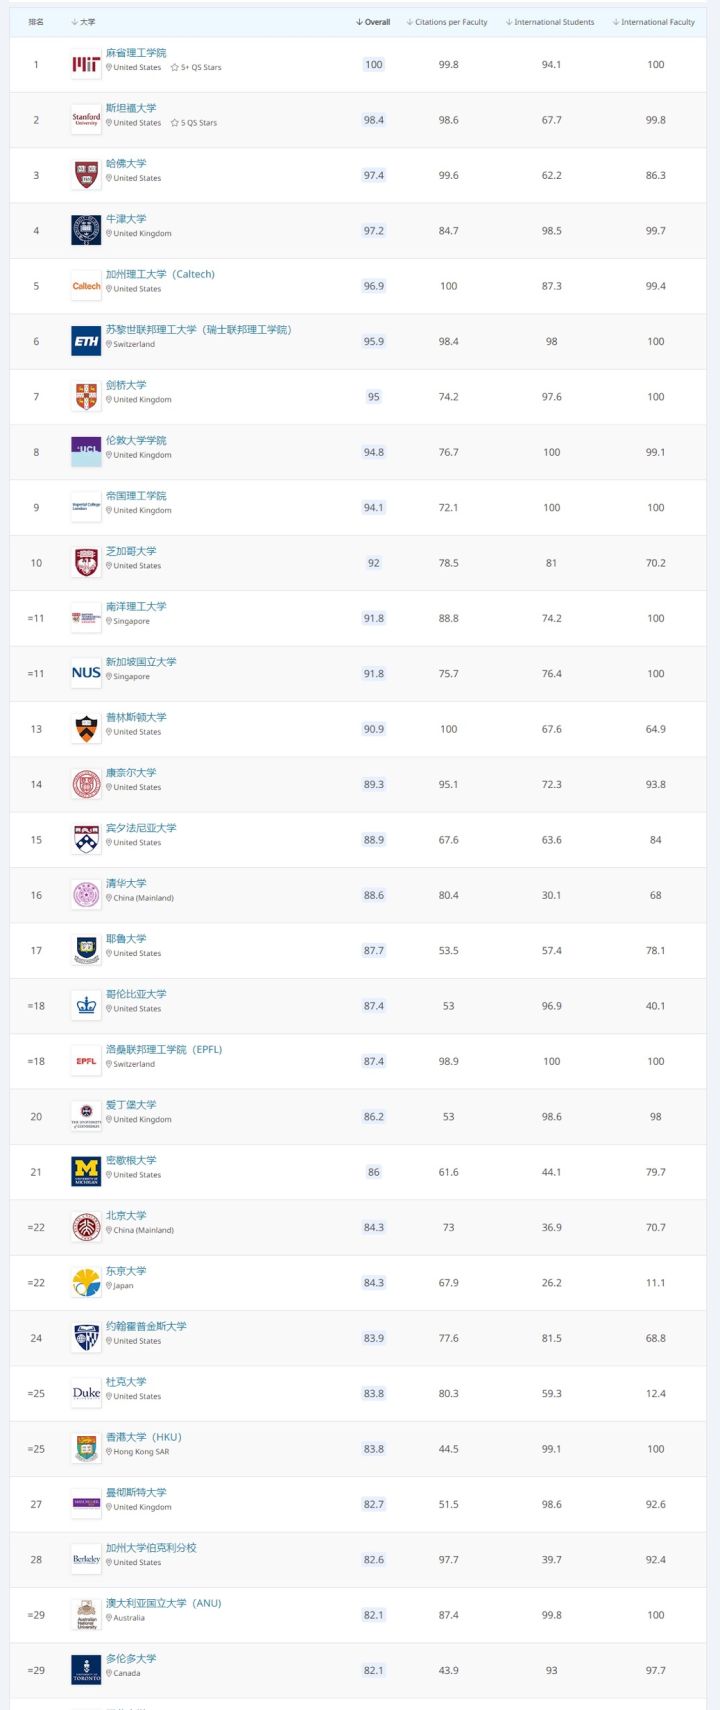
Task: Click the EPFL logo
Action: 86,1061
